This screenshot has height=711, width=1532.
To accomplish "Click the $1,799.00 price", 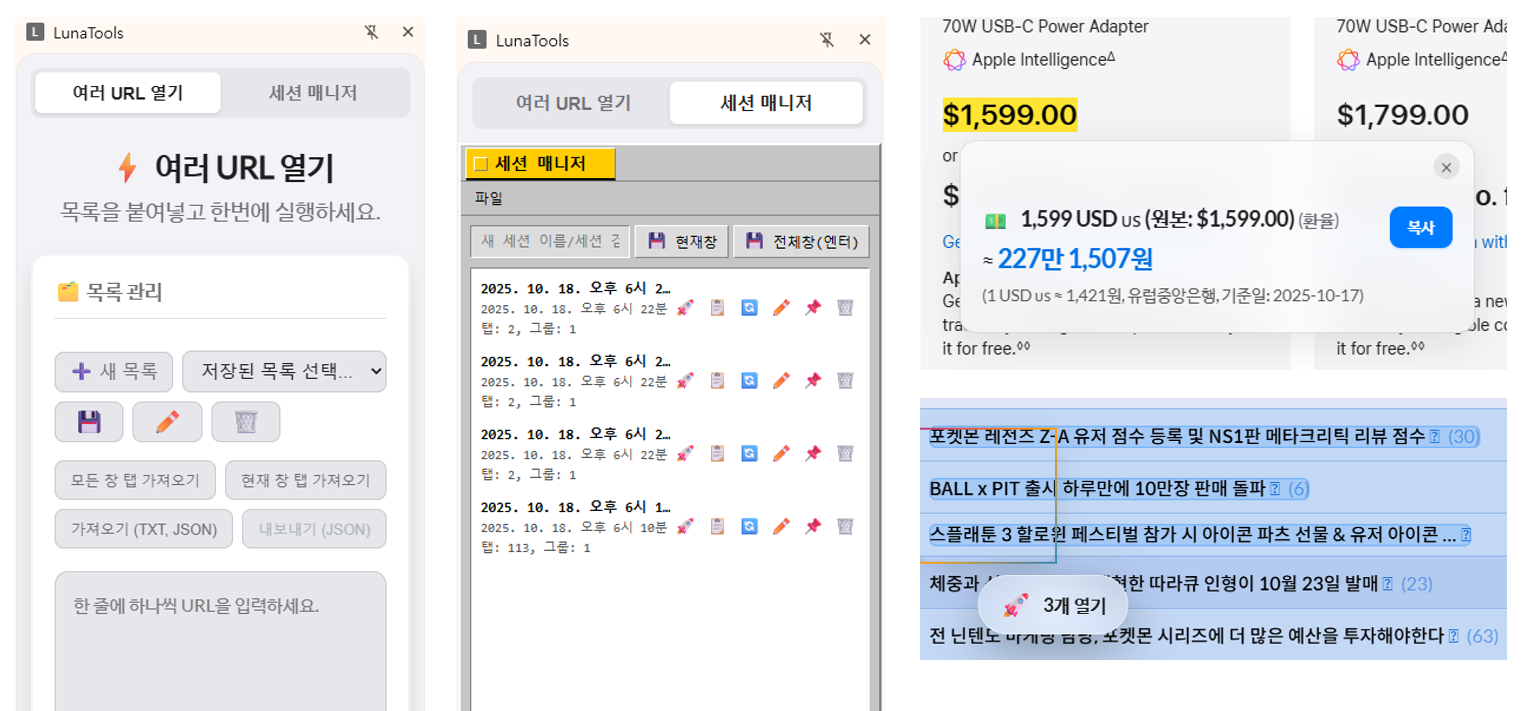I will 1403,115.
